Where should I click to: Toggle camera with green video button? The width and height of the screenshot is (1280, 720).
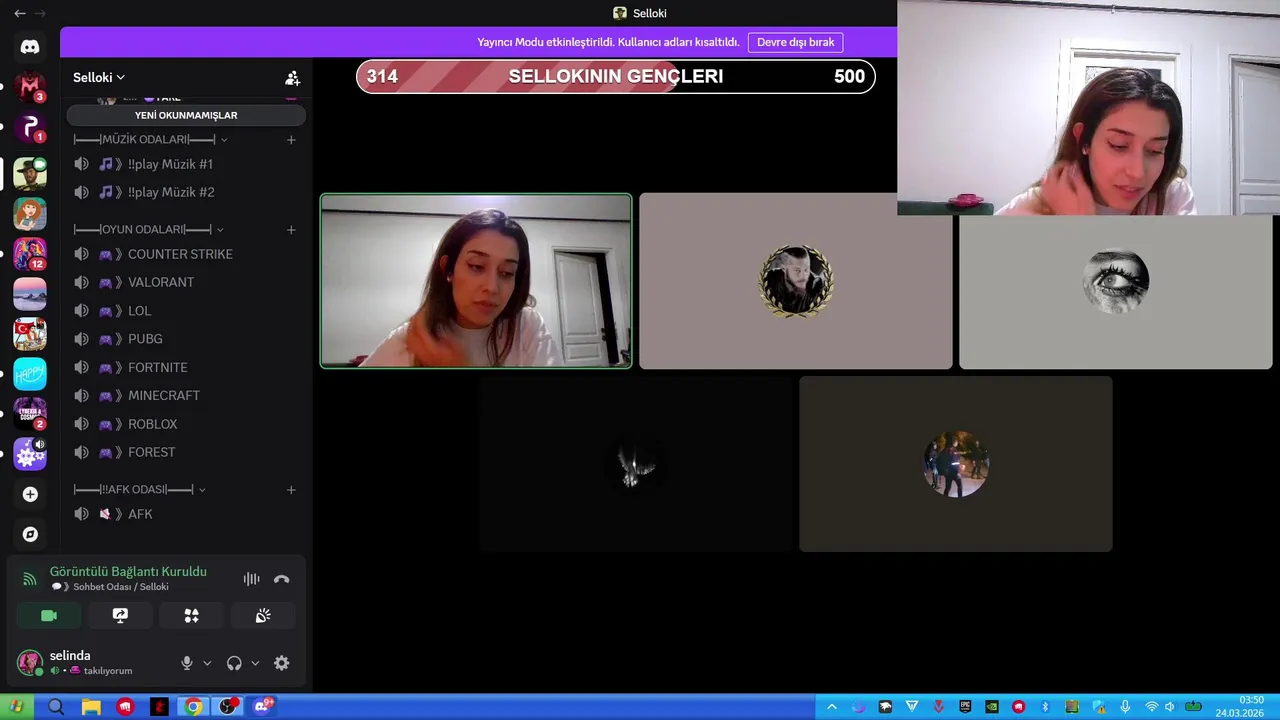(x=49, y=616)
